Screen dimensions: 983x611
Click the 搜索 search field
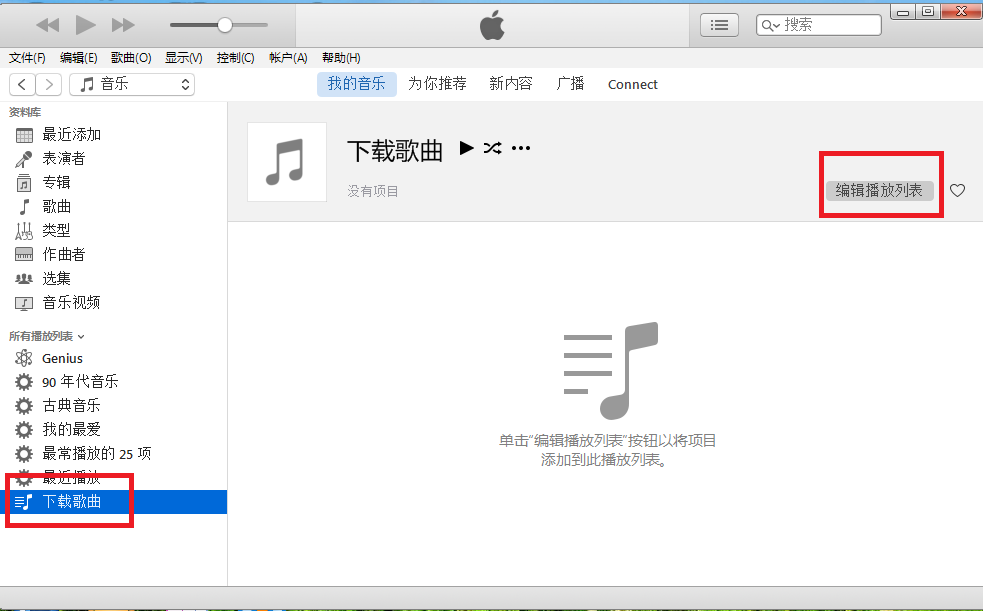click(819, 25)
